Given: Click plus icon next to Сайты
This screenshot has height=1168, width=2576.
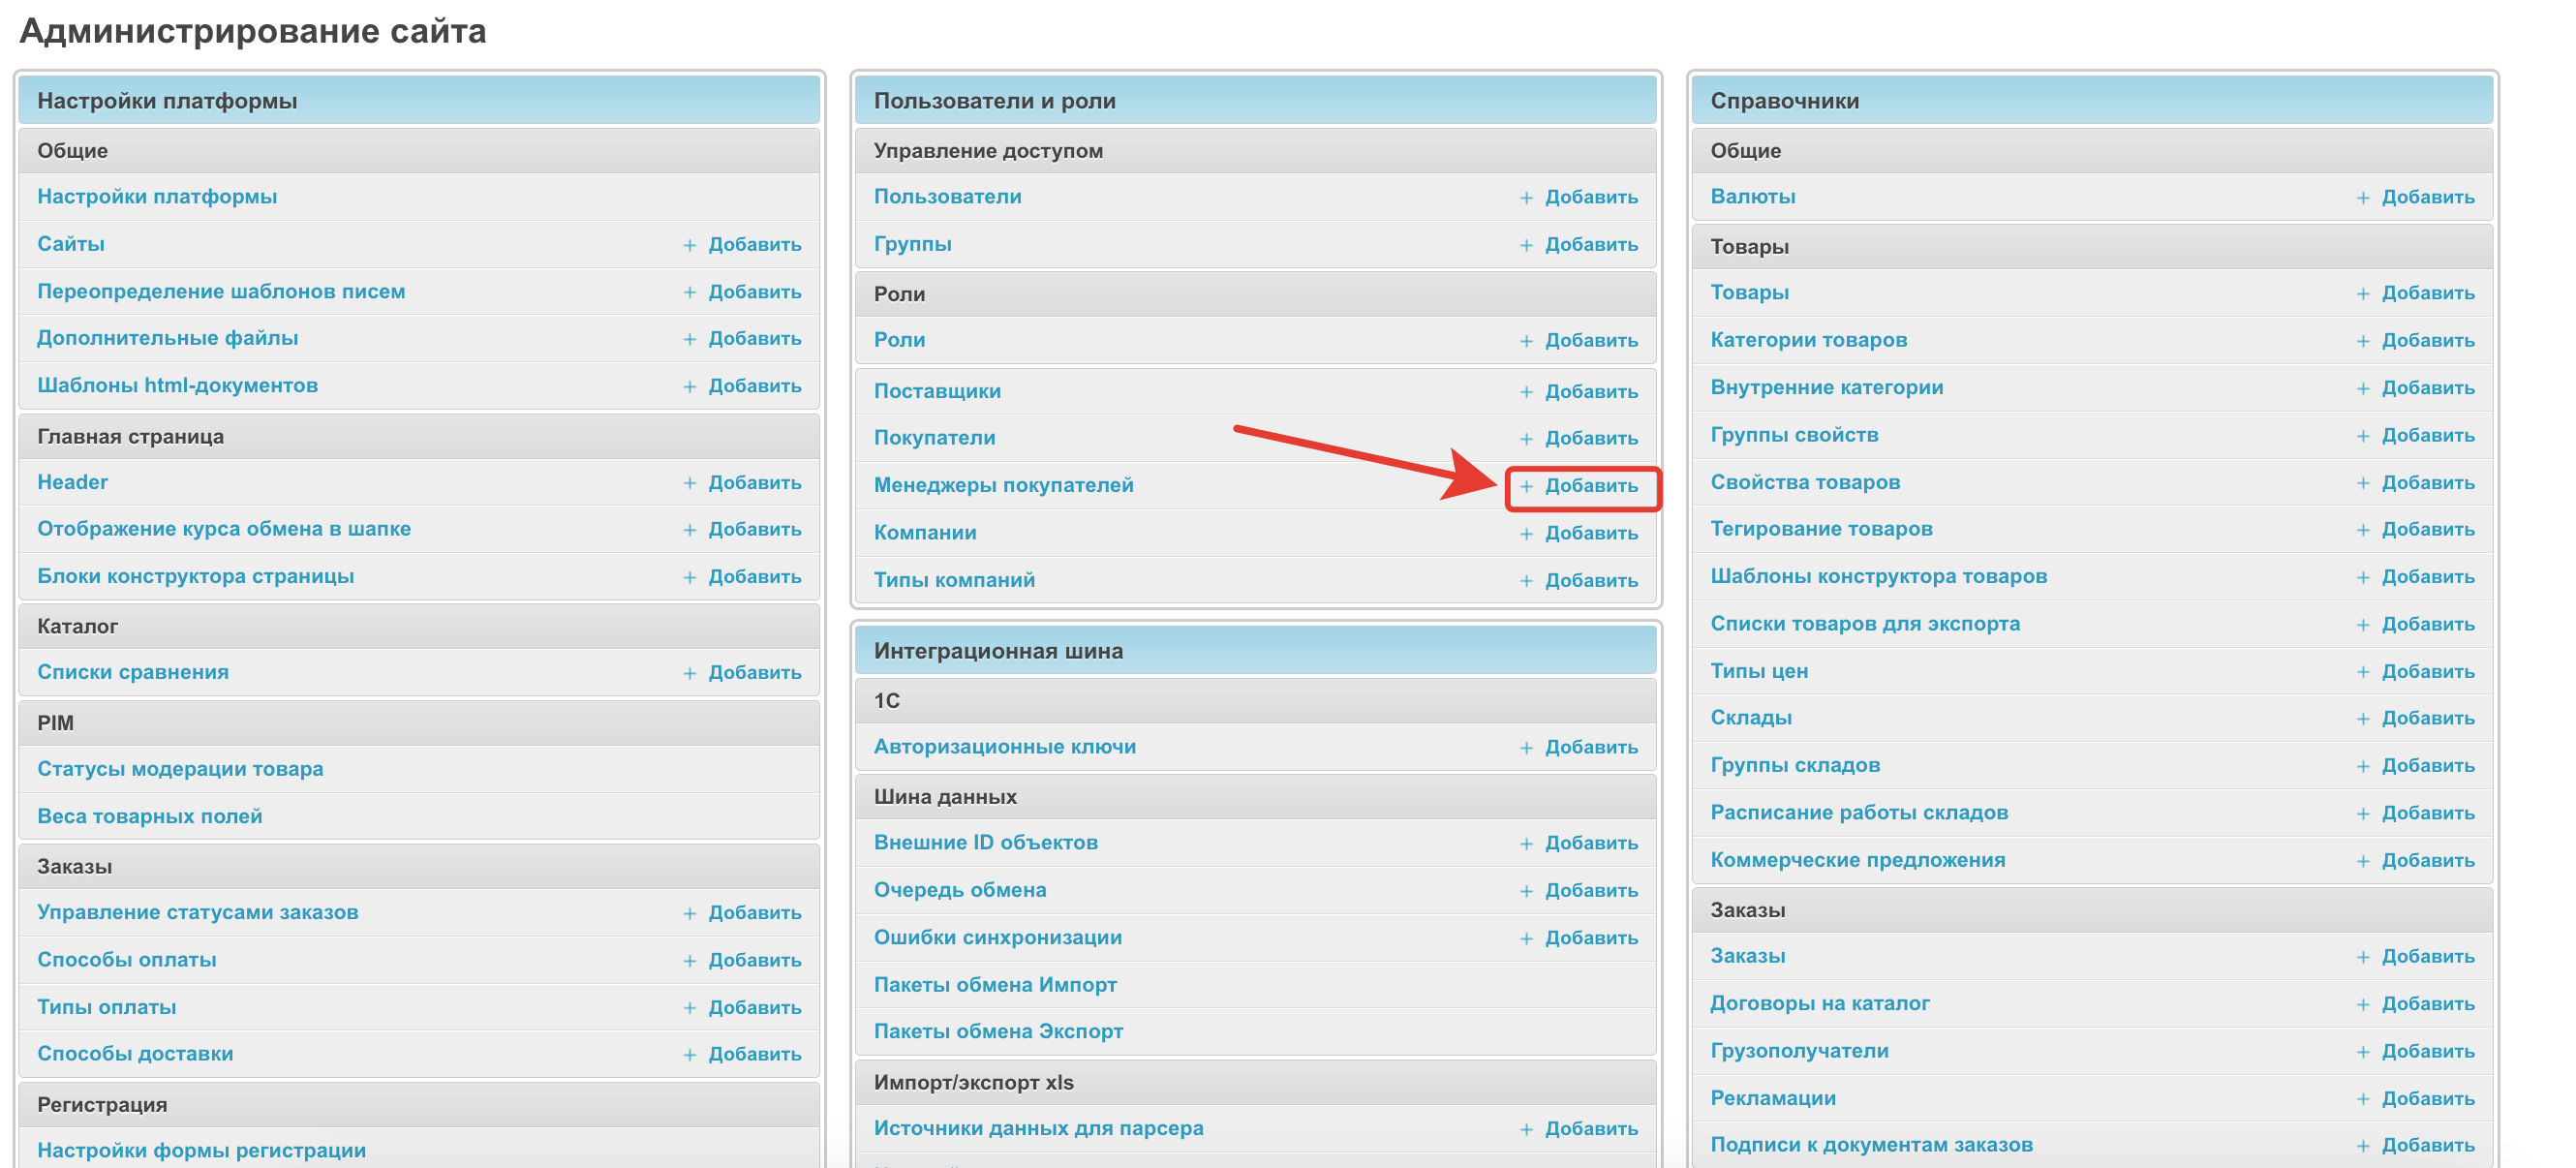Looking at the screenshot, I should (x=689, y=245).
